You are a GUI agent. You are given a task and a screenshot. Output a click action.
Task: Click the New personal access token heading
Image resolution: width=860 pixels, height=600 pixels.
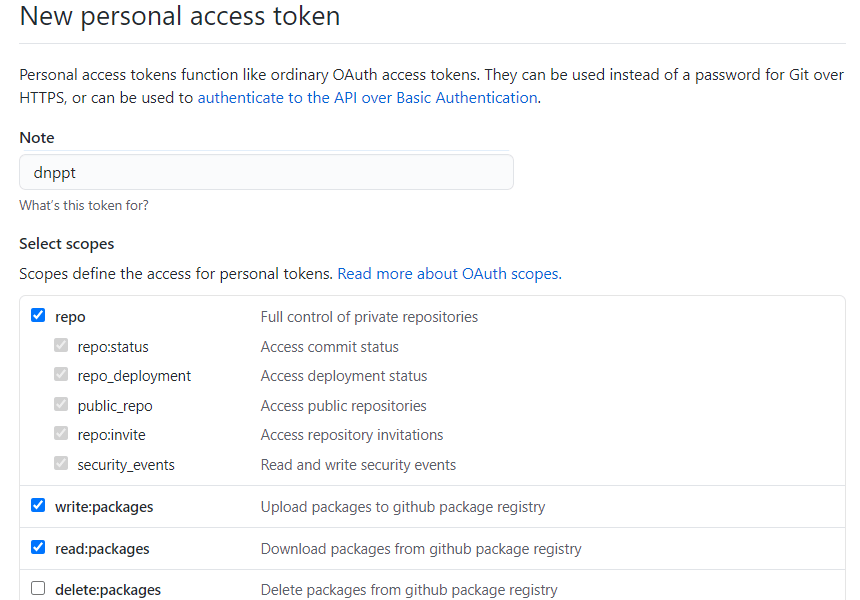[x=180, y=16]
